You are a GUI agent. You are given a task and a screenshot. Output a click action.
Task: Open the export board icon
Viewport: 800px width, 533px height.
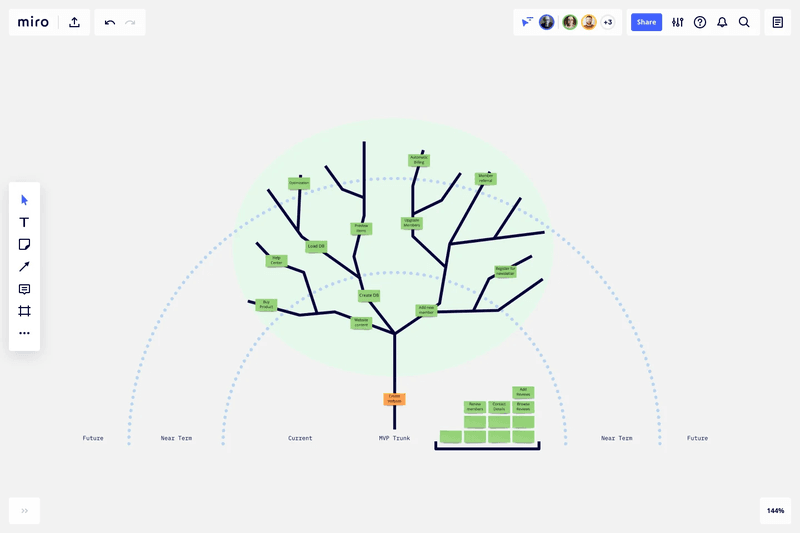click(74, 22)
